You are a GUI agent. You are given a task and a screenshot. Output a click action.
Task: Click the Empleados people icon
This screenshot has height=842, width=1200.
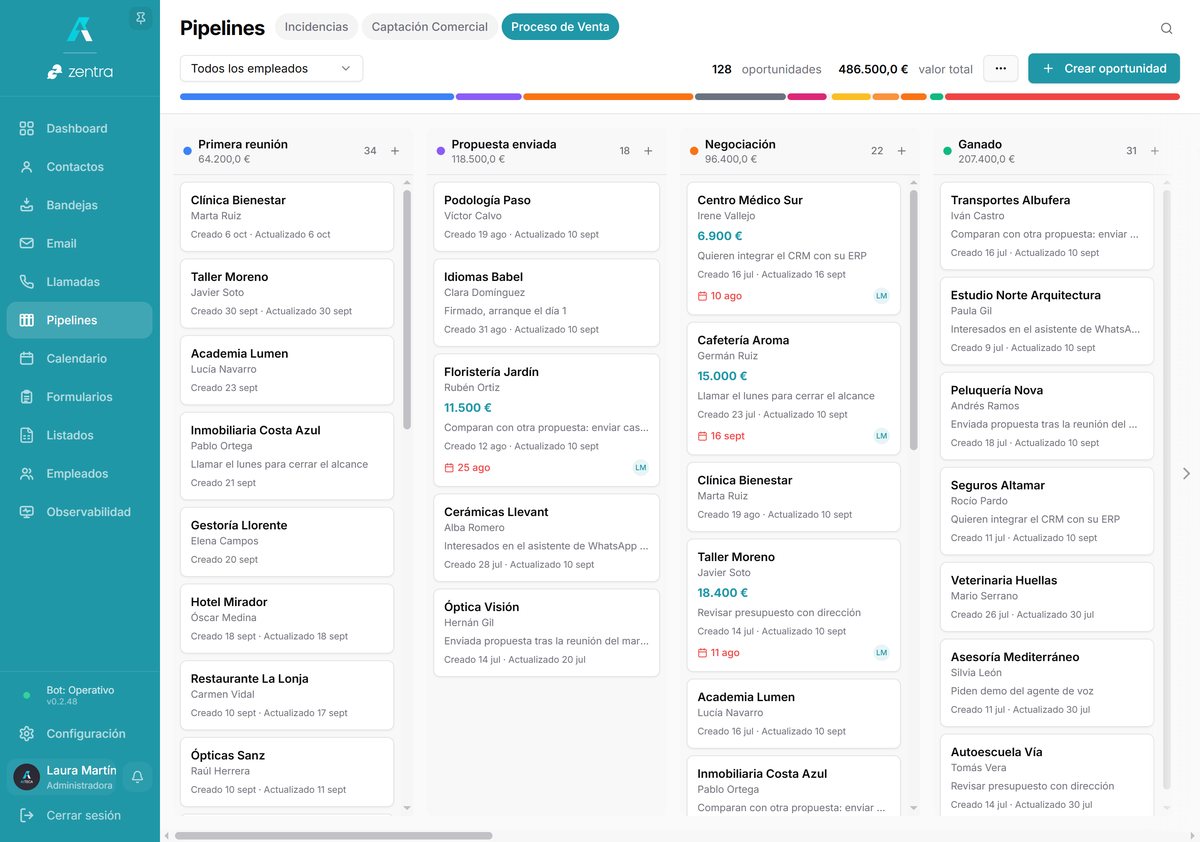click(27, 473)
